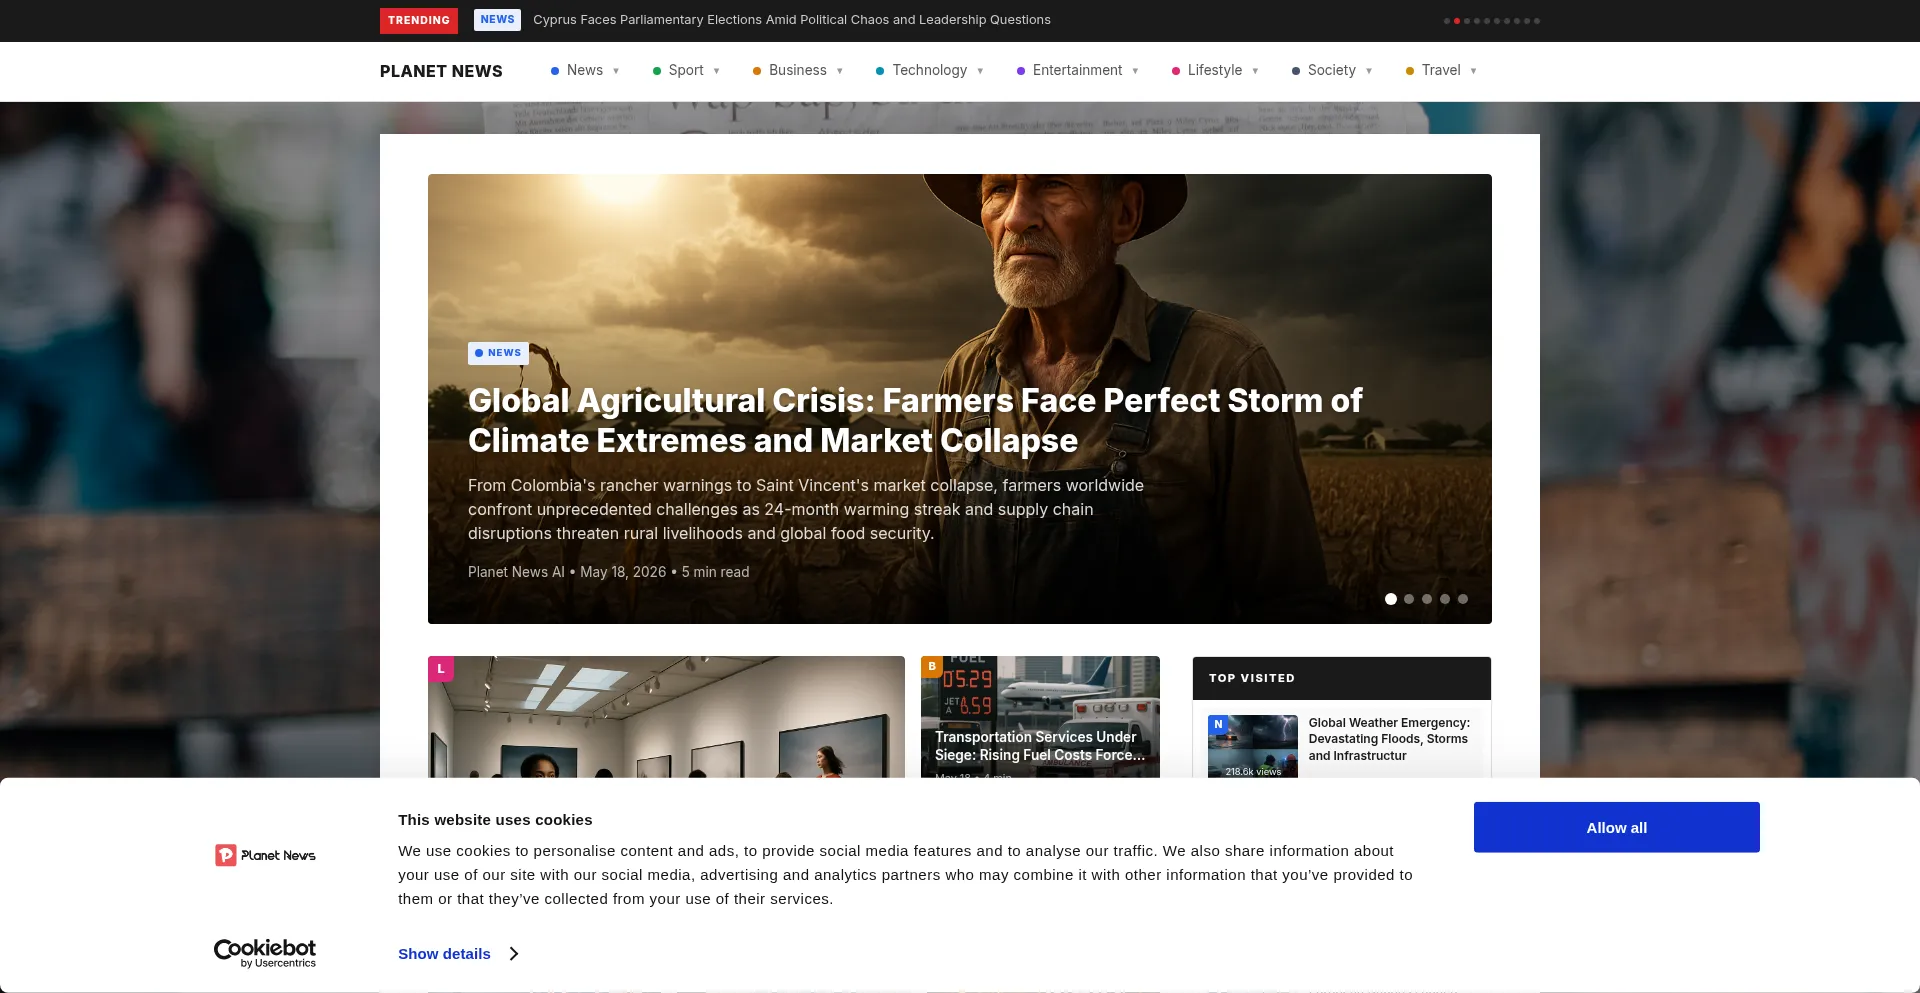Select the first hero carousel dot
1920x993 pixels.
click(x=1391, y=599)
